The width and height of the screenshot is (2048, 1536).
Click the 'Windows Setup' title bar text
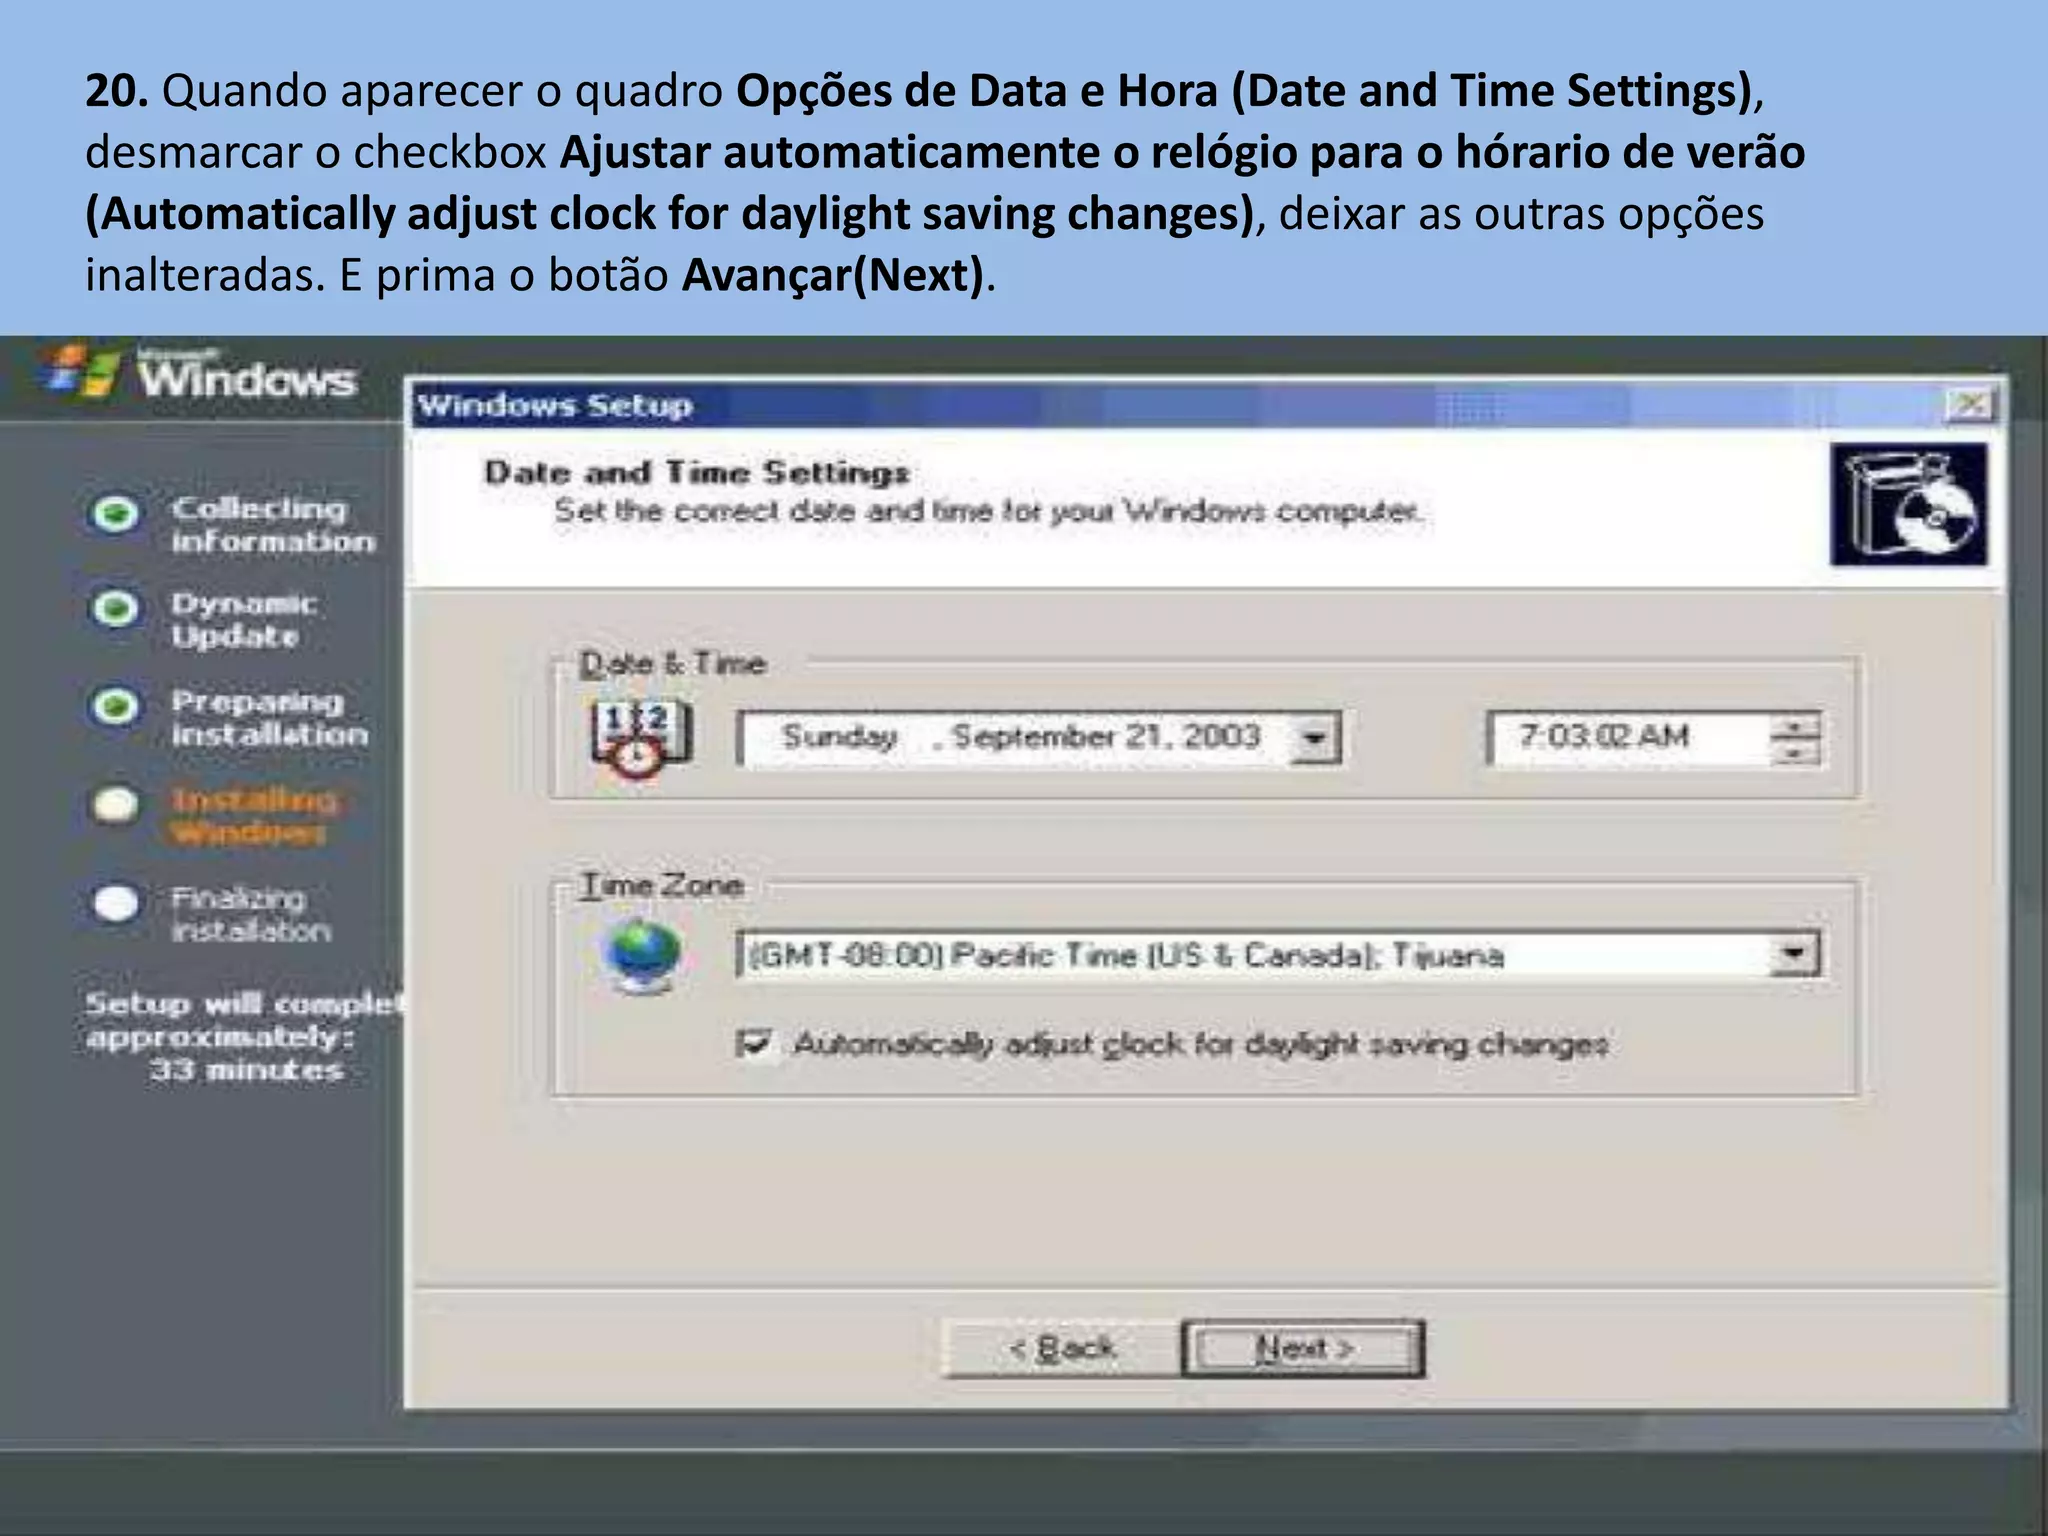tap(555, 405)
